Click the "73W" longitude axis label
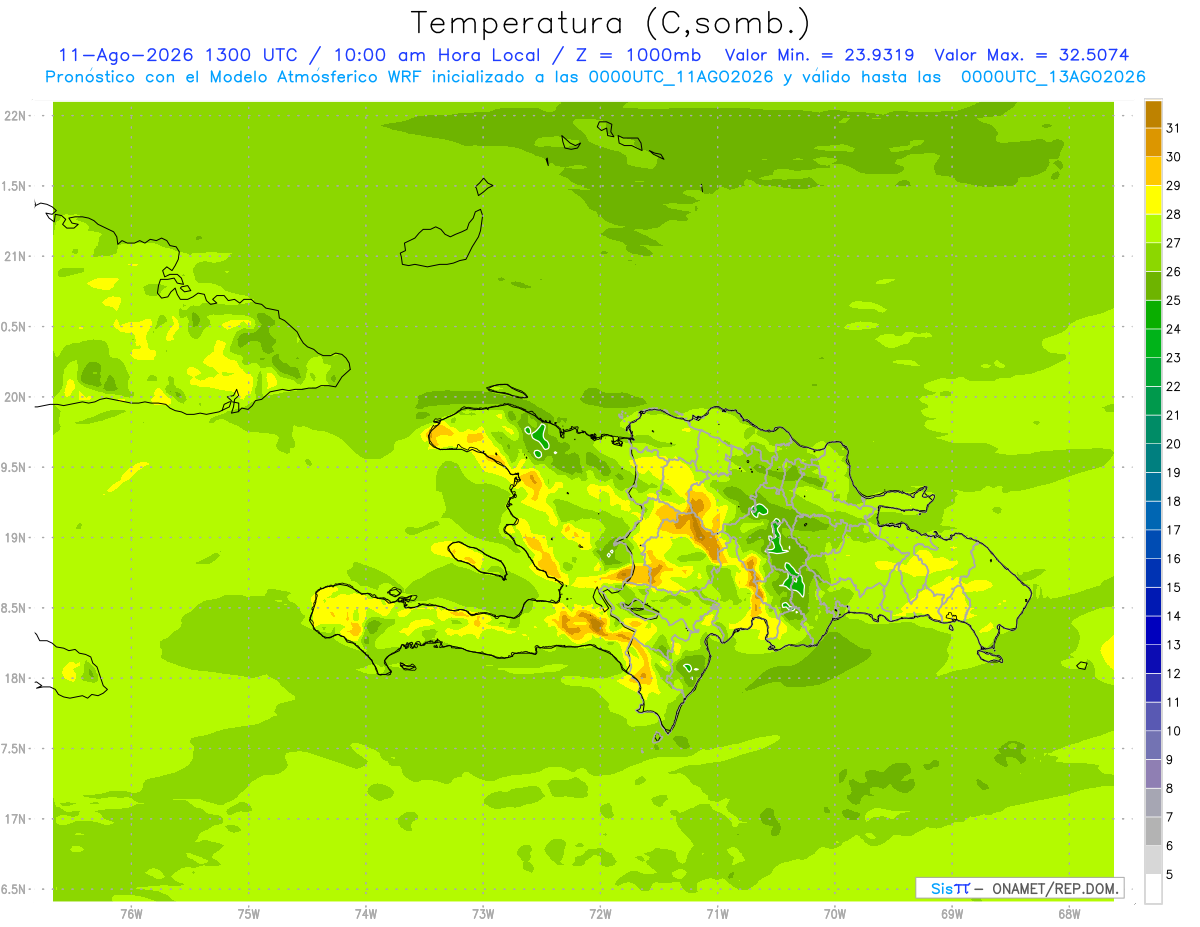Viewport: 1200px width, 927px height. pyautogui.click(x=483, y=914)
